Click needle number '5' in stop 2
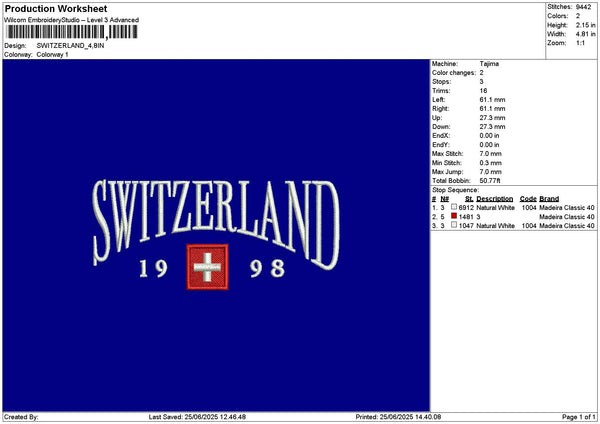Screen dimensions: 600x424 (442, 217)
